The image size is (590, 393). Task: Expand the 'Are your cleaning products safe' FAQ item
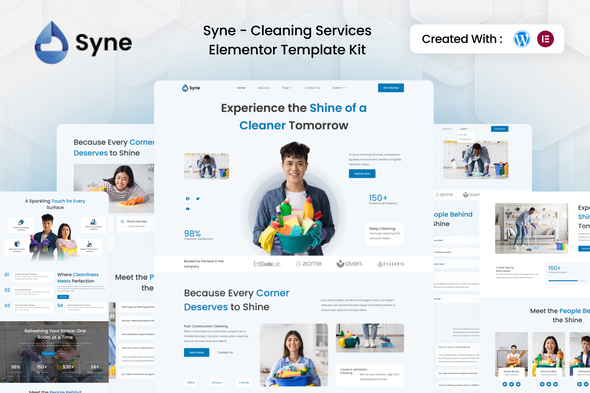[137, 321]
